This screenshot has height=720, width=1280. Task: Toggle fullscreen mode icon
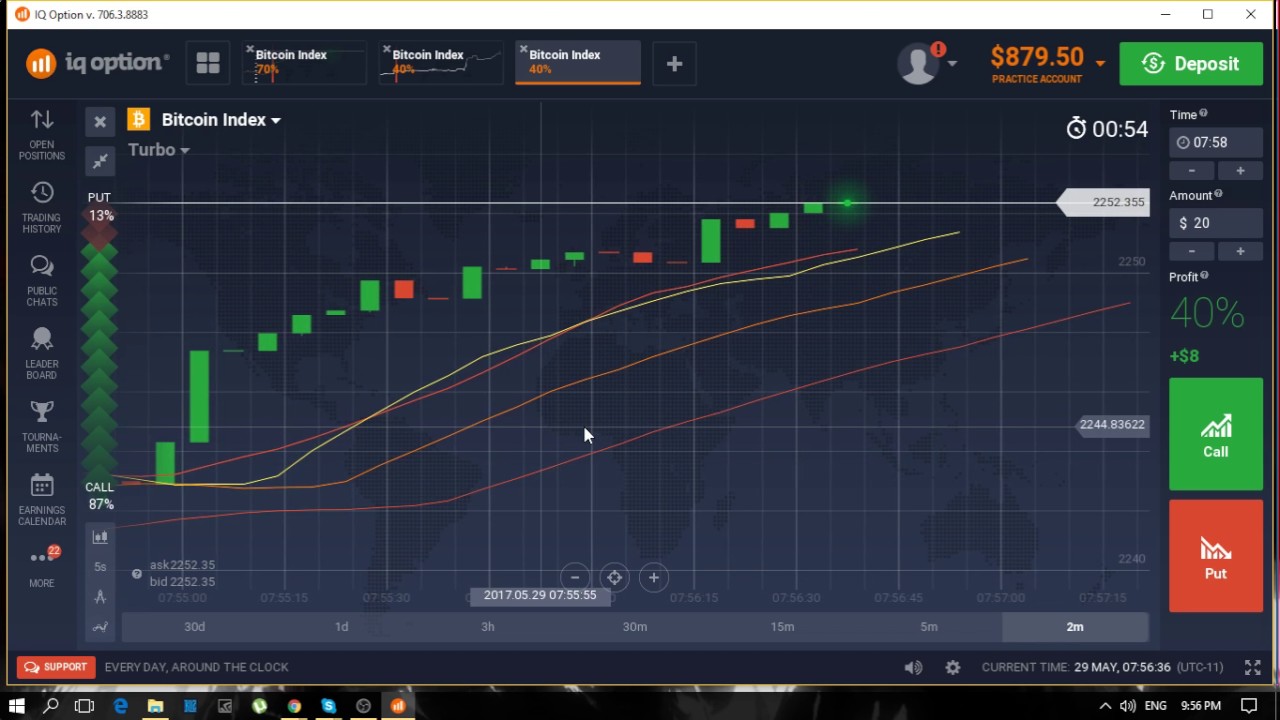click(x=1252, y=667)
